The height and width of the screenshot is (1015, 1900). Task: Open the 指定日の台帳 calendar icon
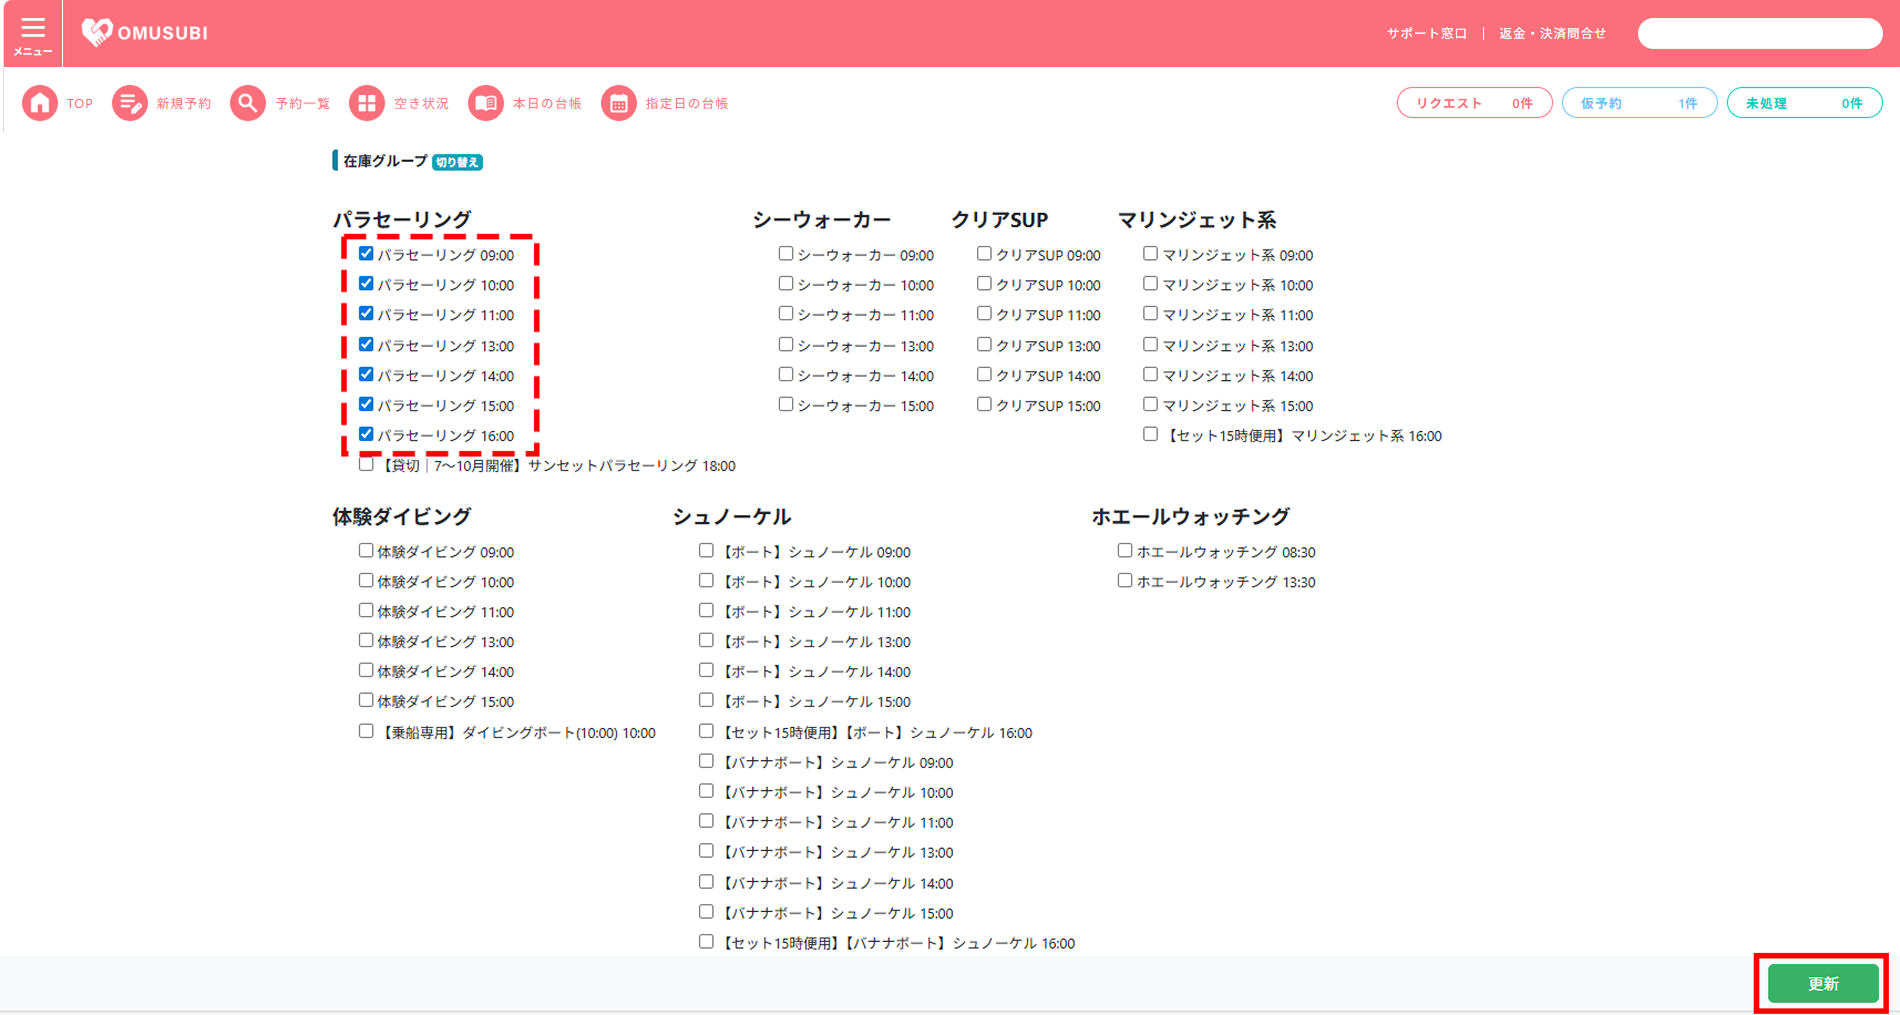click(619, 103)
